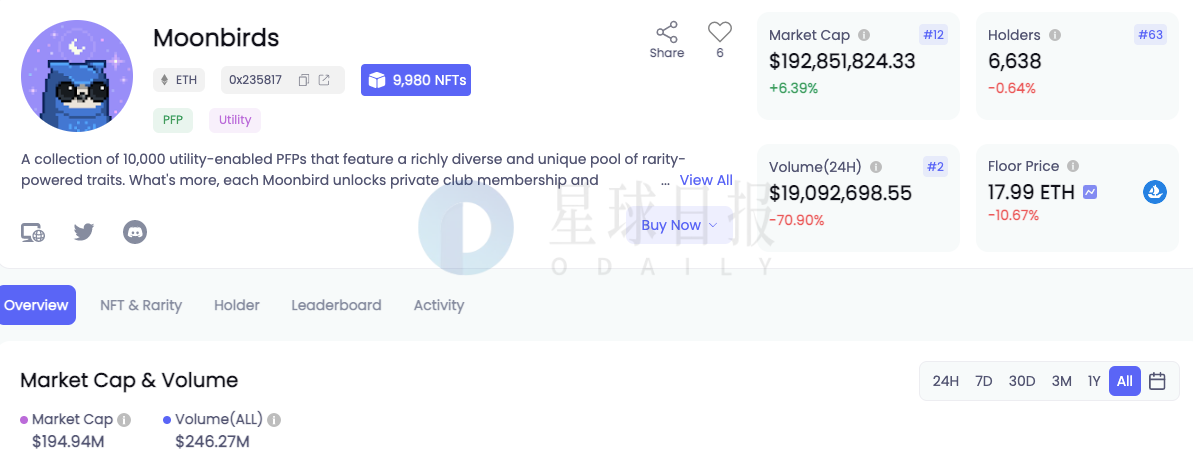Toggle the Volume(ALL) chart legend
Image resolution: width=1193 pixels, height=455 pixels.
[x=214, y=420]
